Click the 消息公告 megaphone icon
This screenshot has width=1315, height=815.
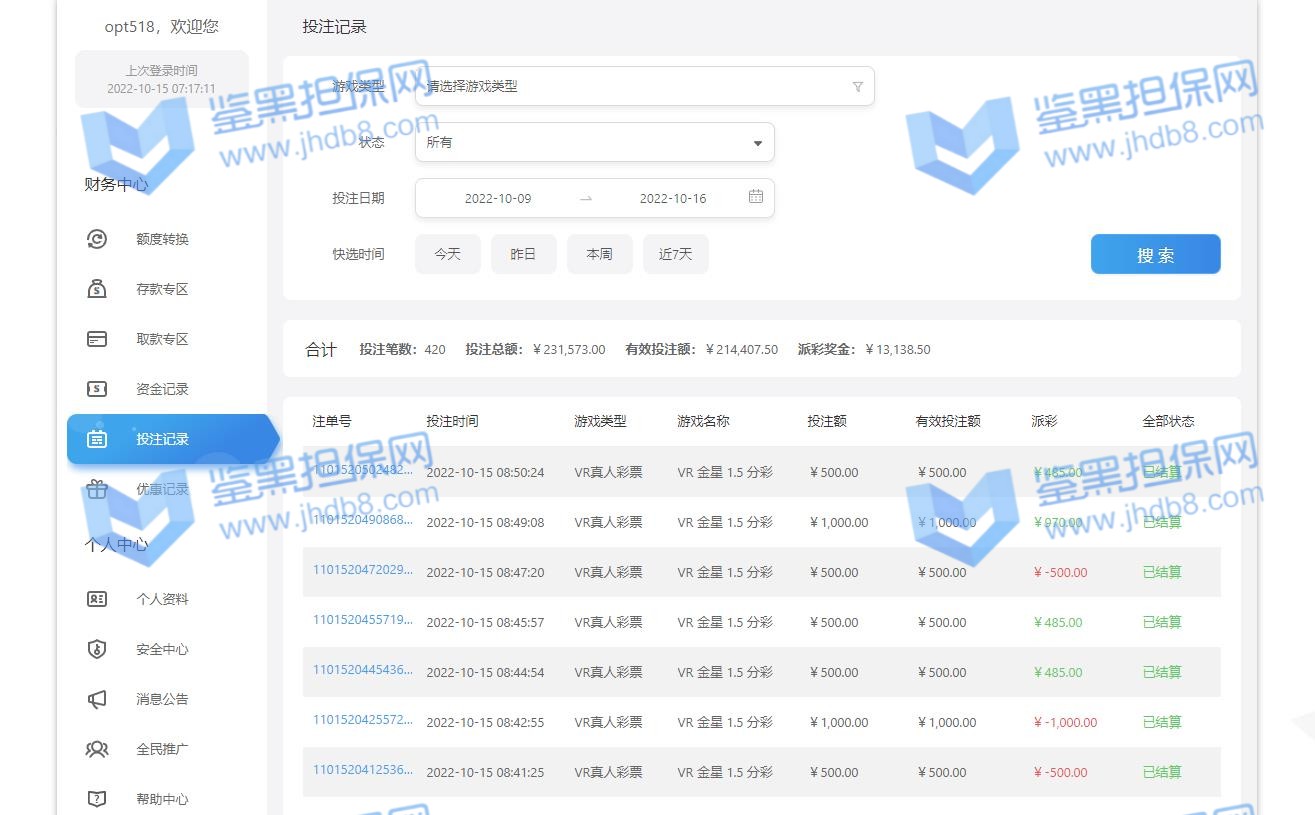pos(97,699)
